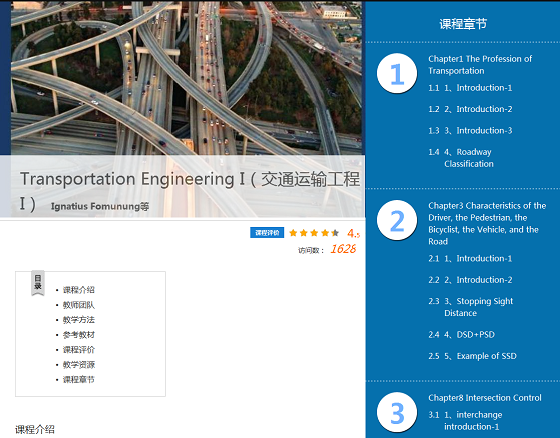
Task: Select lesson 2.3 Stopping Sight Distance
Action: pos(471,307)
